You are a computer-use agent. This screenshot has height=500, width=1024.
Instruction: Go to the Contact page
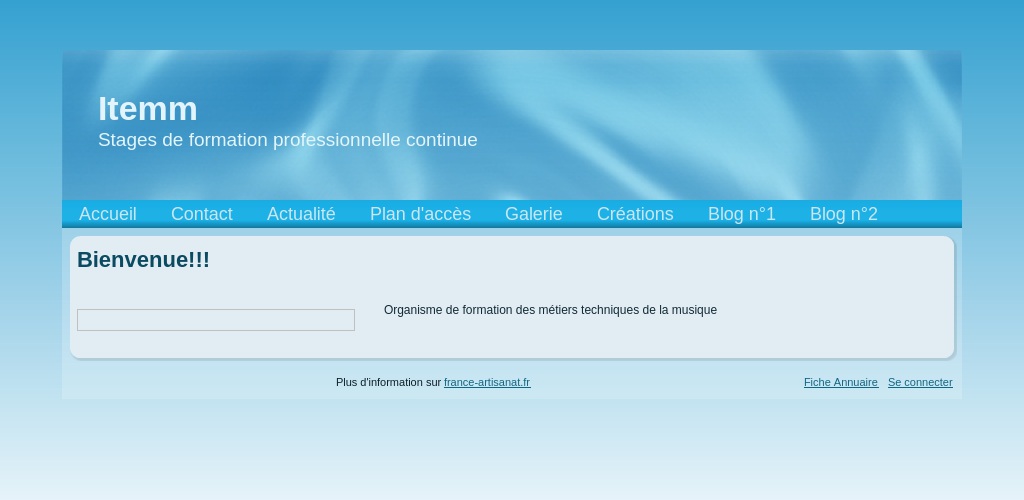tap(202, 214)
